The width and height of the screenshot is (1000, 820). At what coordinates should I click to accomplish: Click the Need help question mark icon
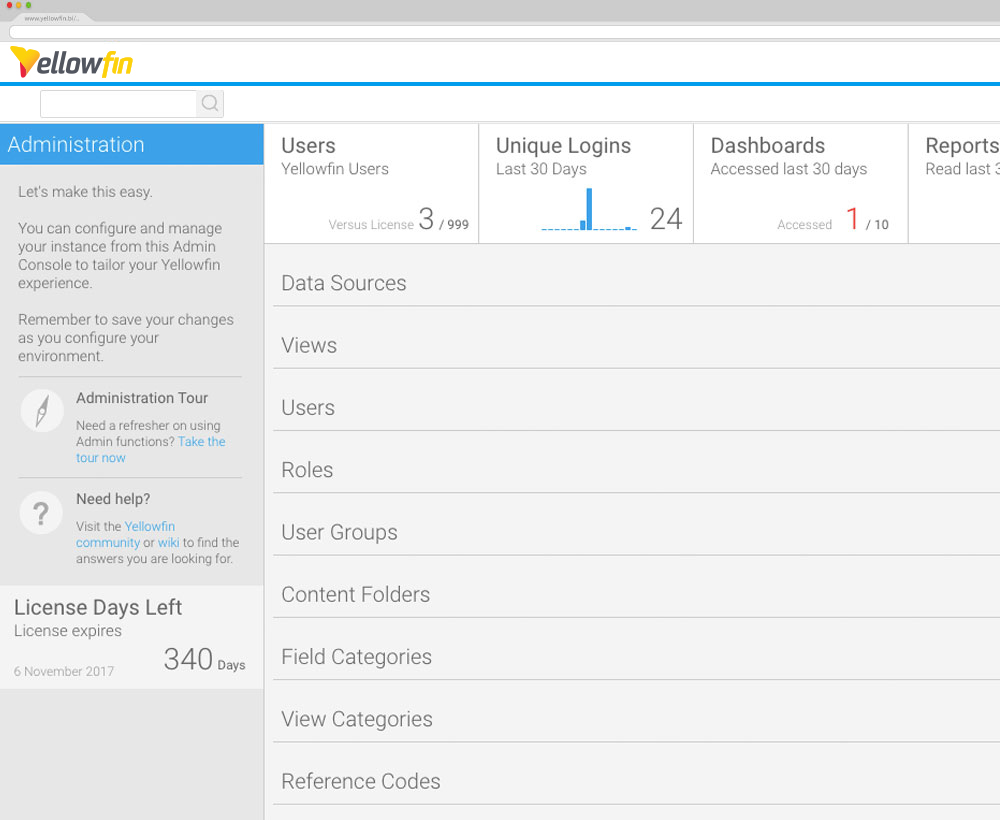(x=41, y=512)
